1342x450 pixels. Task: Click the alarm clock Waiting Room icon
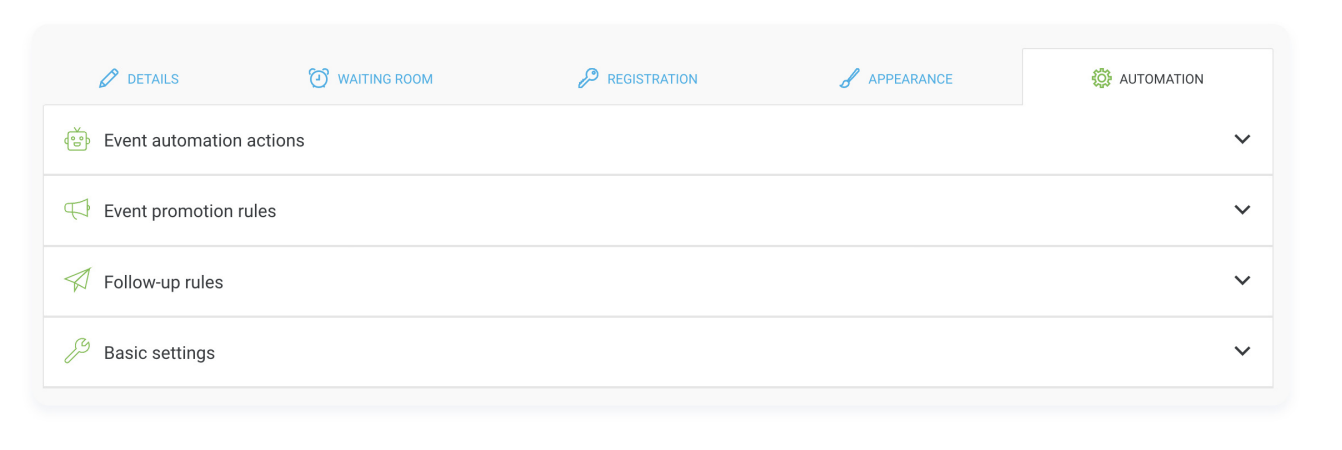318,78
